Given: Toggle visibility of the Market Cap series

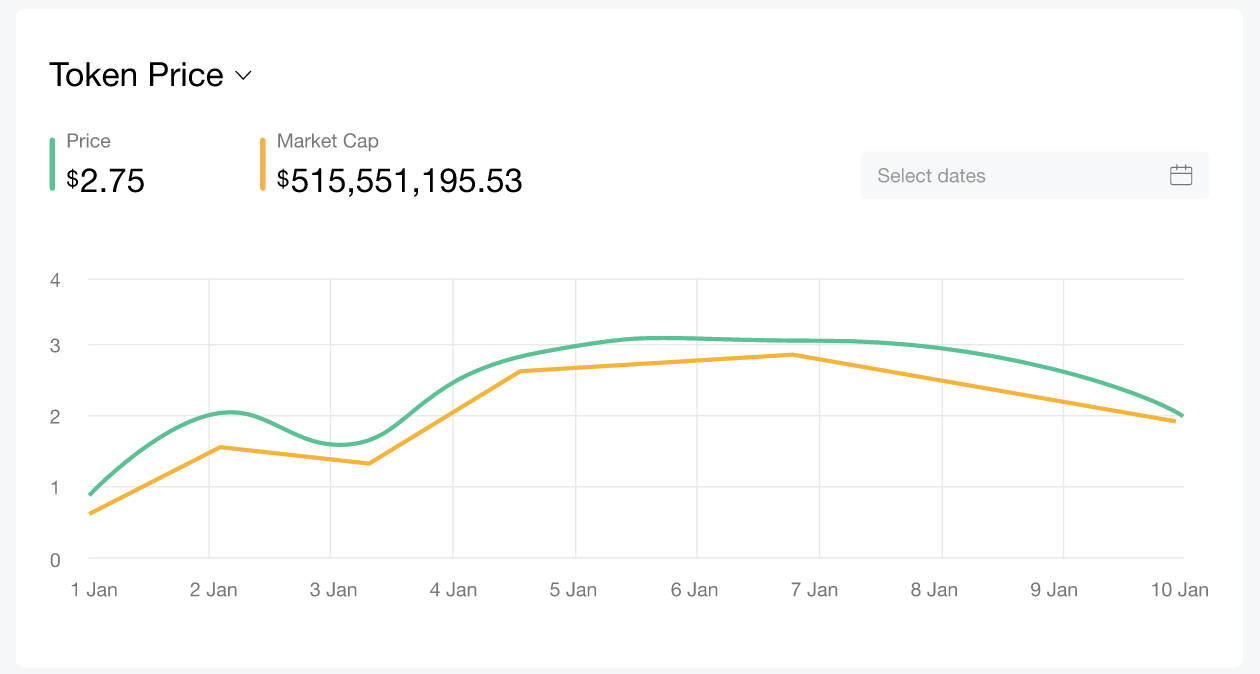Looking at the screenshot, I should point(328,141).
